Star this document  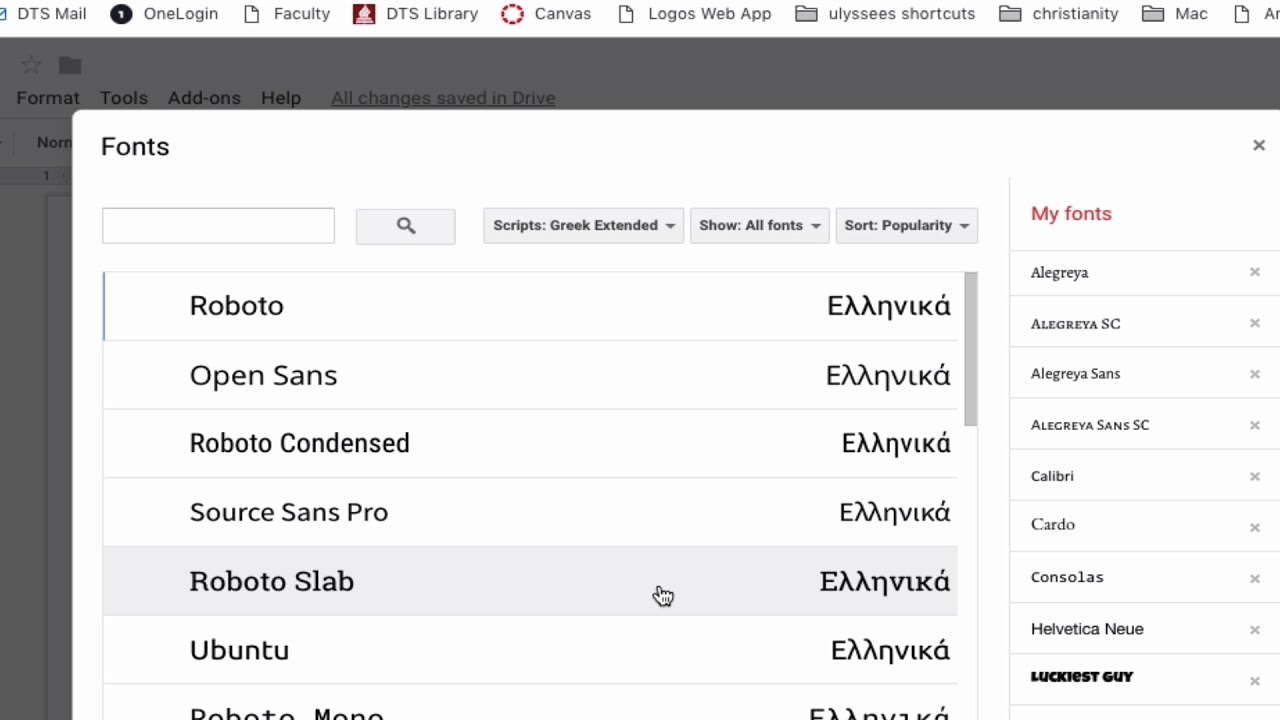(x=31, y=66)
